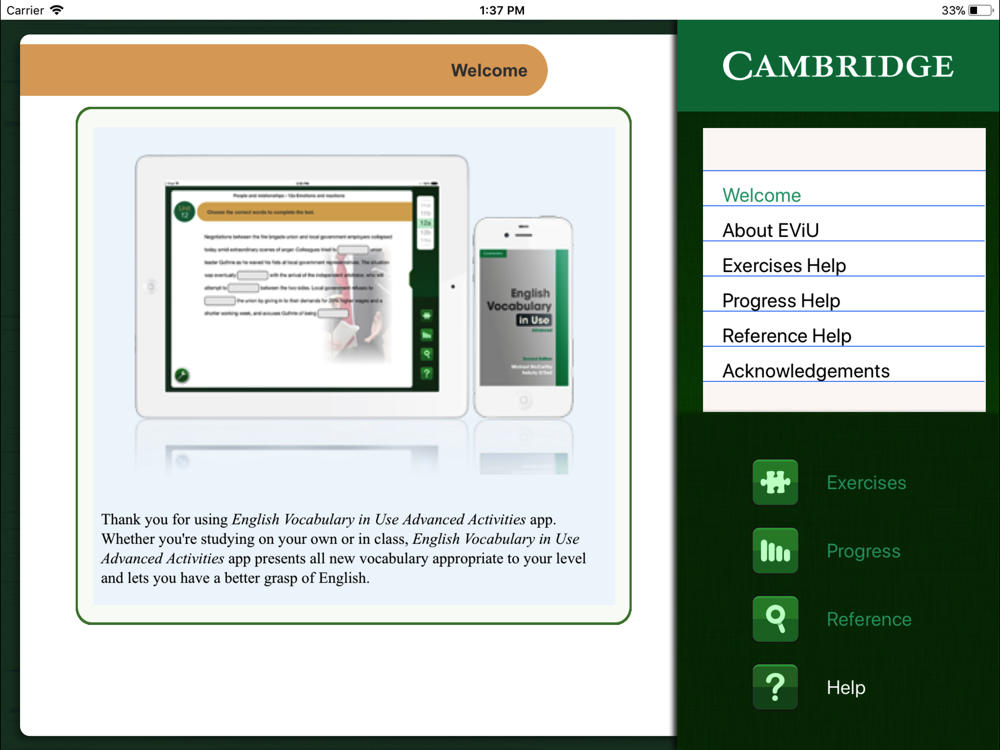This screenshot has height=750, width=1000.
Task: Tap the Reference label in the sidebar
Action: [x=869, y=619]
